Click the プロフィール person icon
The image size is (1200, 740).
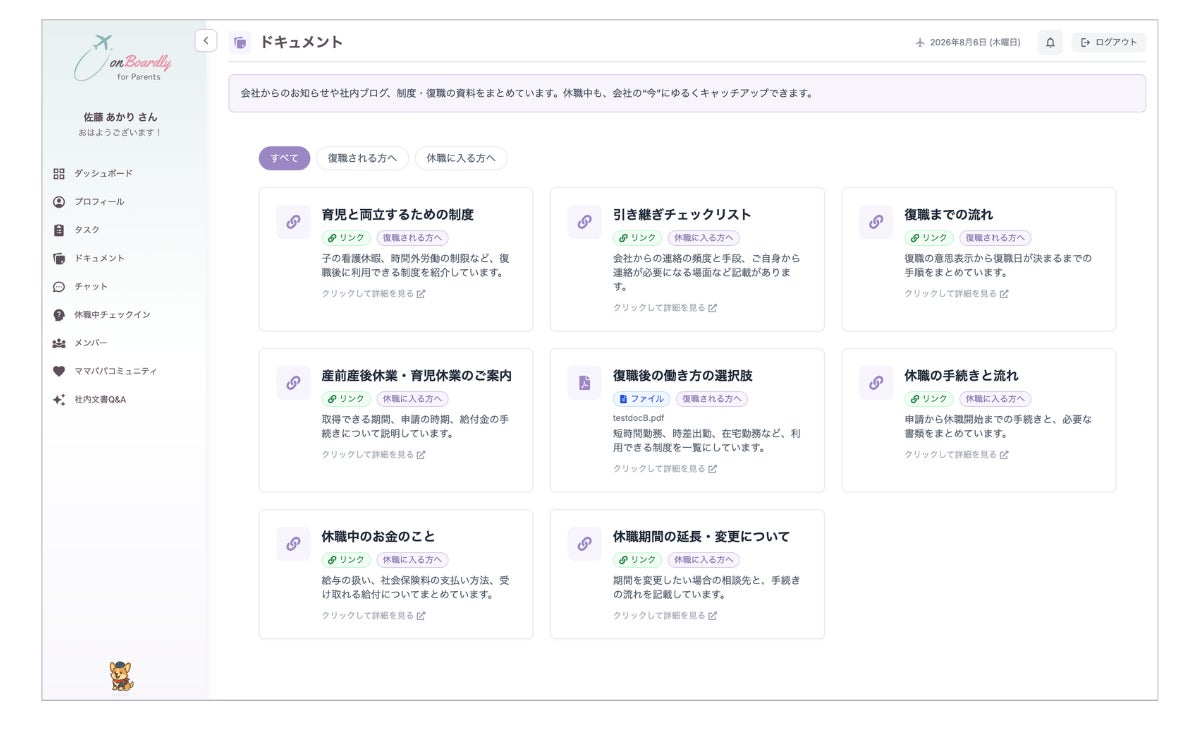point(59,201)
